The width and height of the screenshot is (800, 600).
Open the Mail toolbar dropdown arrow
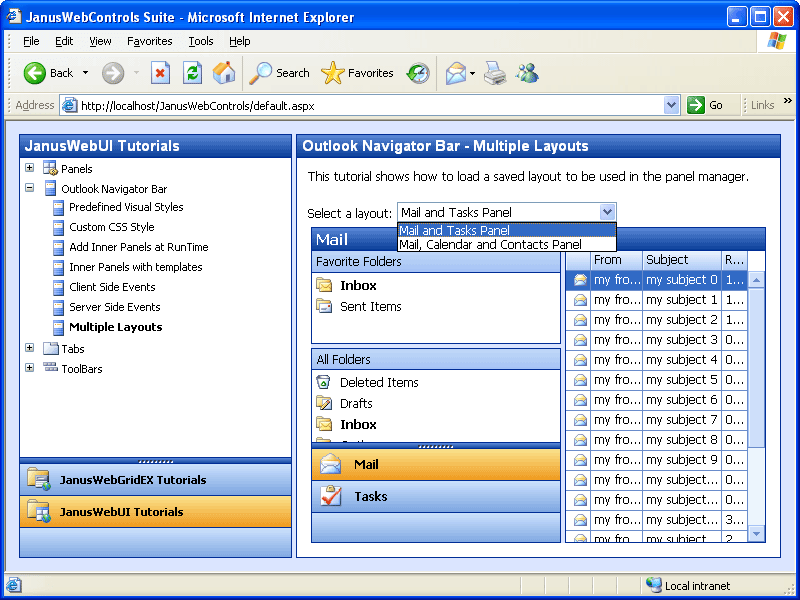[x=472, y=73]
